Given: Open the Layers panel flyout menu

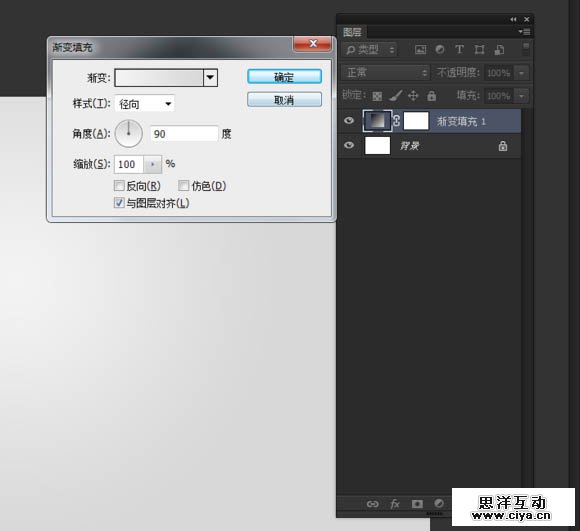Looking at the screenshot, I should pos(525,32).
